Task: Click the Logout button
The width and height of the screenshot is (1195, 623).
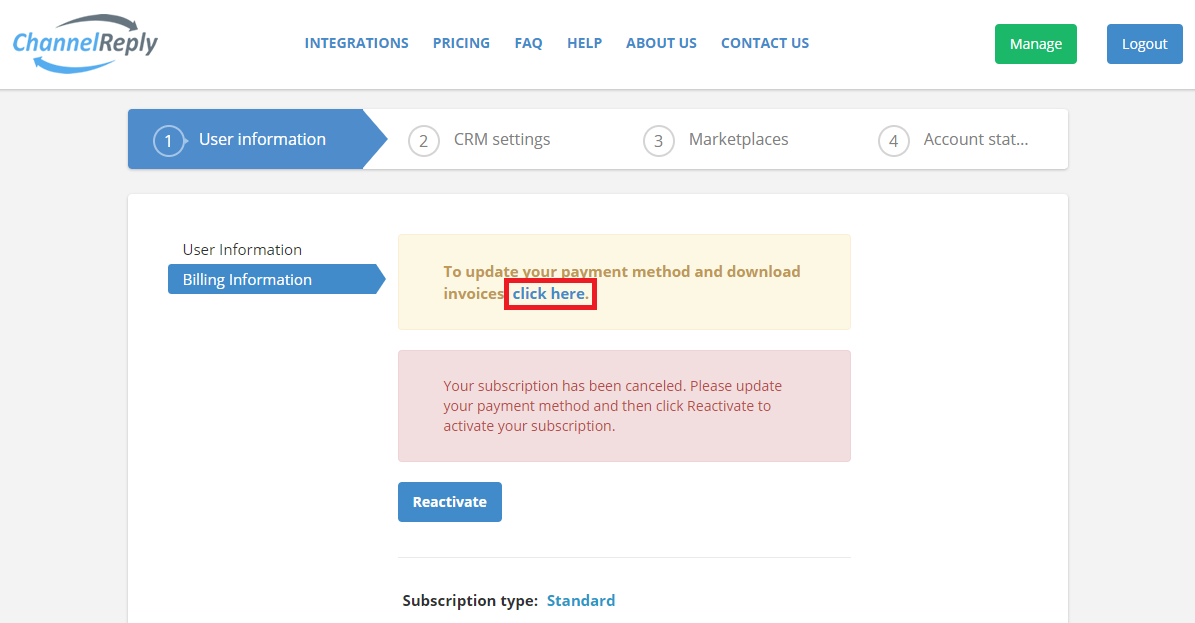Action: [x=1145, y=44]
